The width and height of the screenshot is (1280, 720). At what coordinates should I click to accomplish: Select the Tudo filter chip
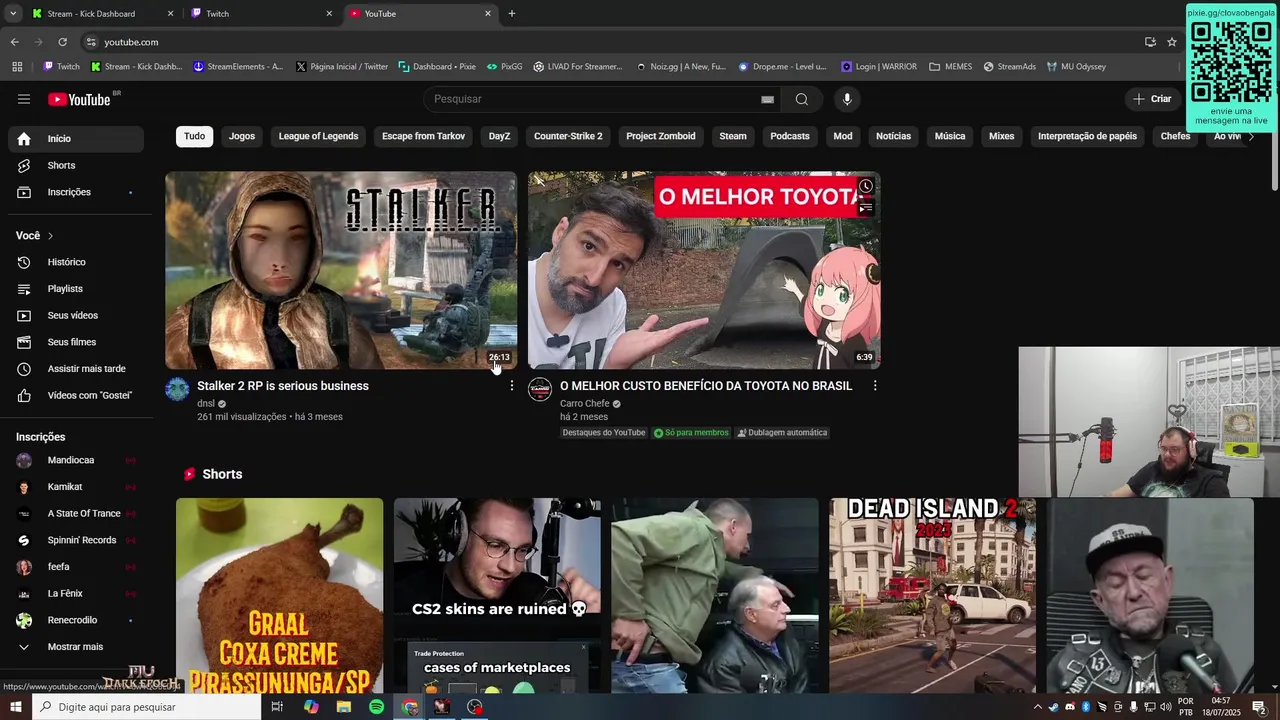tap(194, 136)
